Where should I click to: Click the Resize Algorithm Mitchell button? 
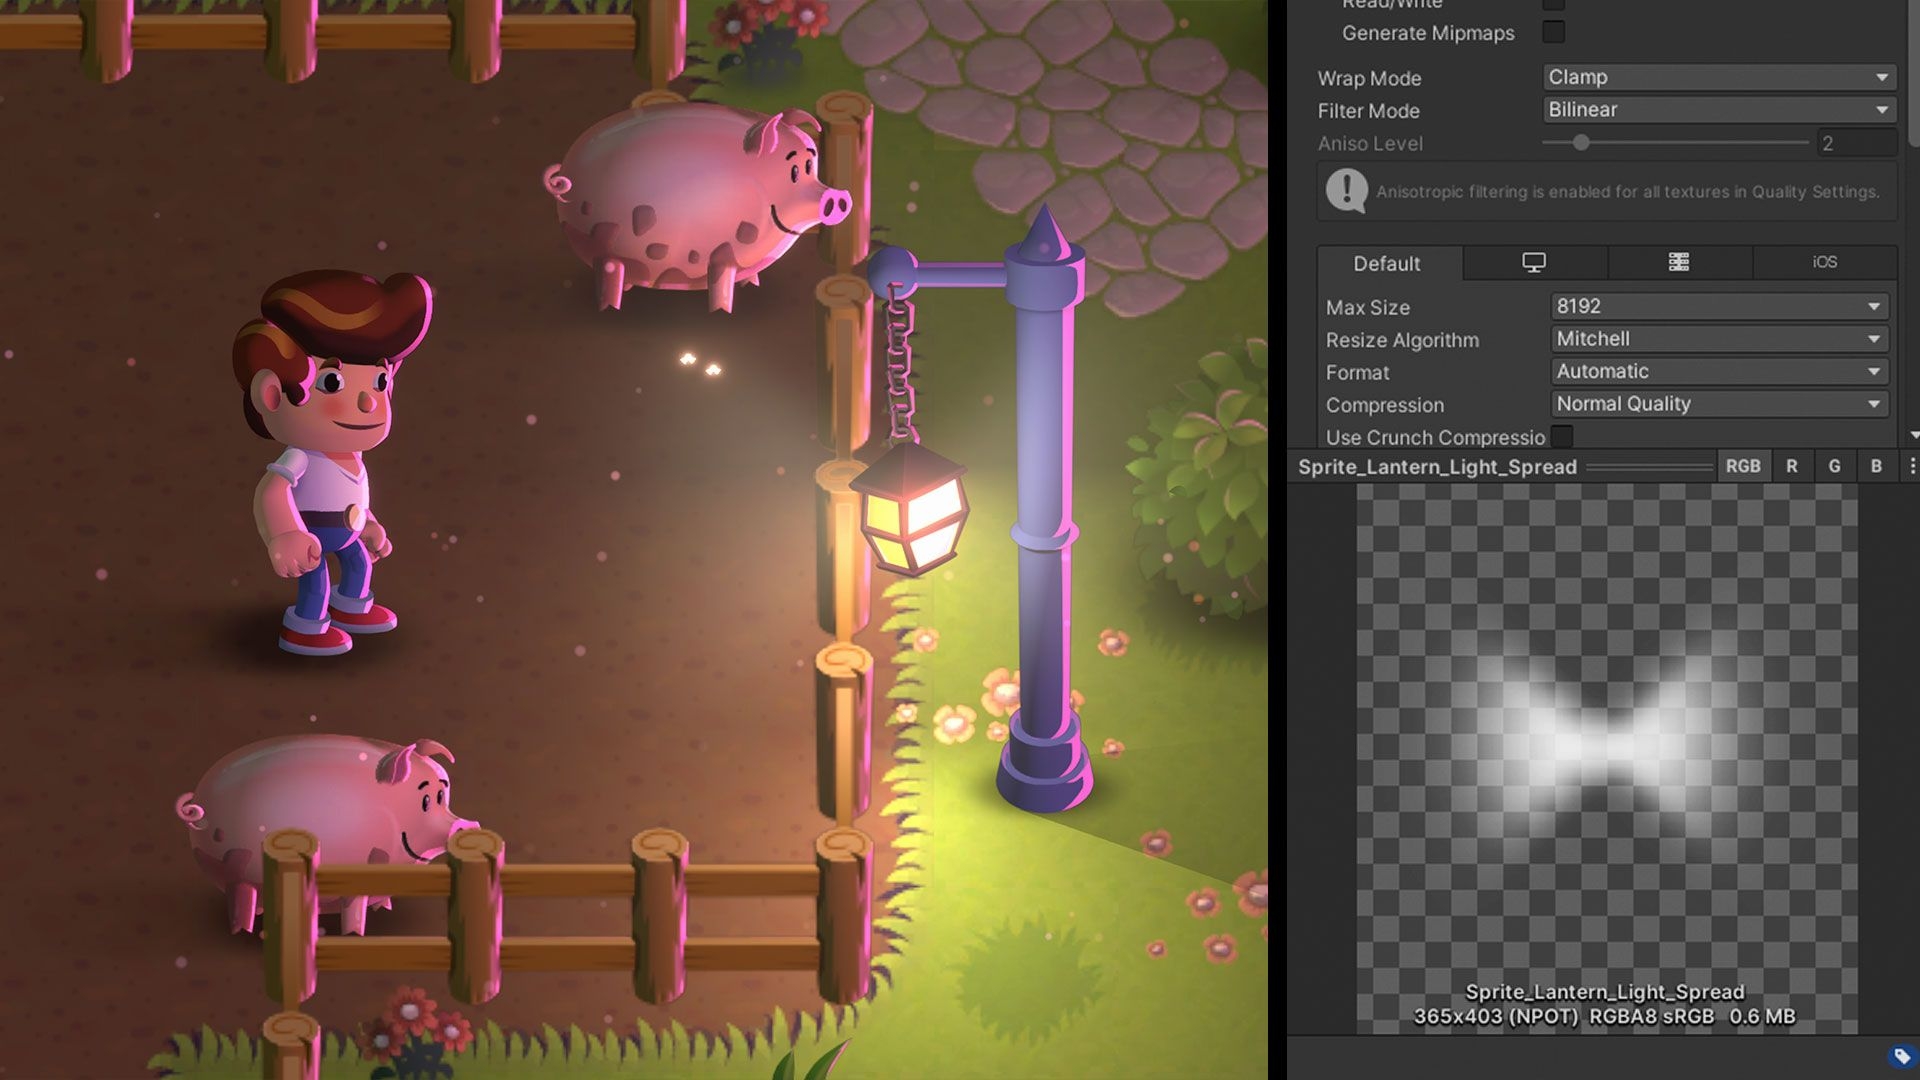coord(1714,339)
